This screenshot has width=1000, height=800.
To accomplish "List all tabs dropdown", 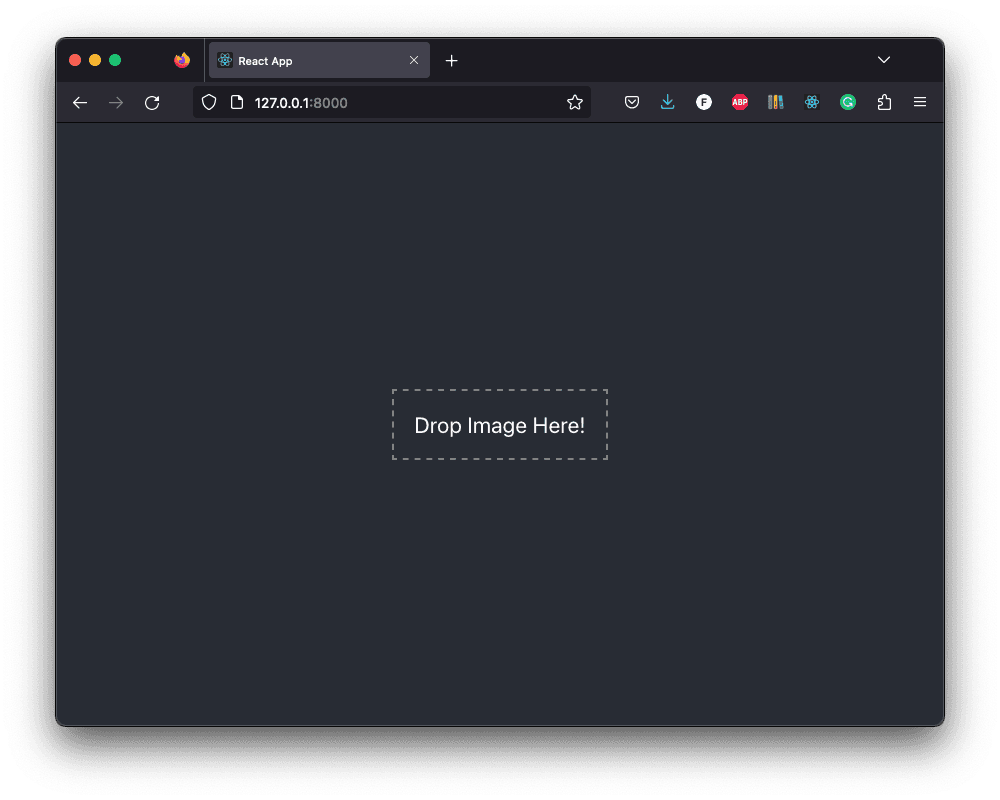I will coord(884,60).
